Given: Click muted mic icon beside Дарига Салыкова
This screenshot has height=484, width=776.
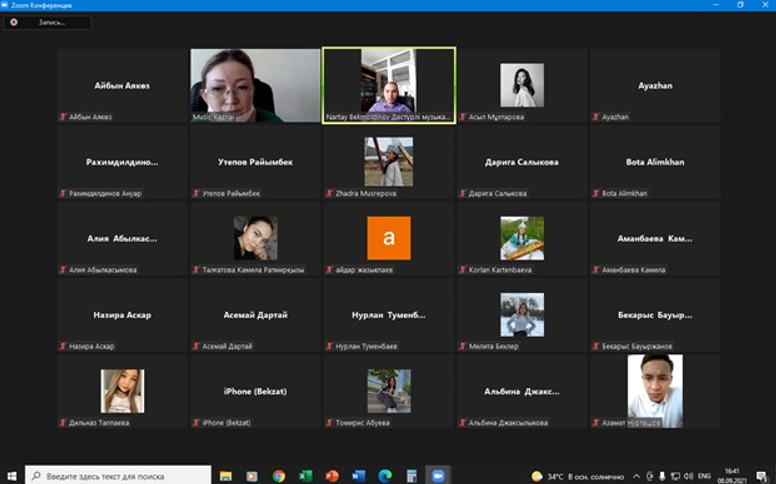Looking at the screenshot, I should 463,194.
